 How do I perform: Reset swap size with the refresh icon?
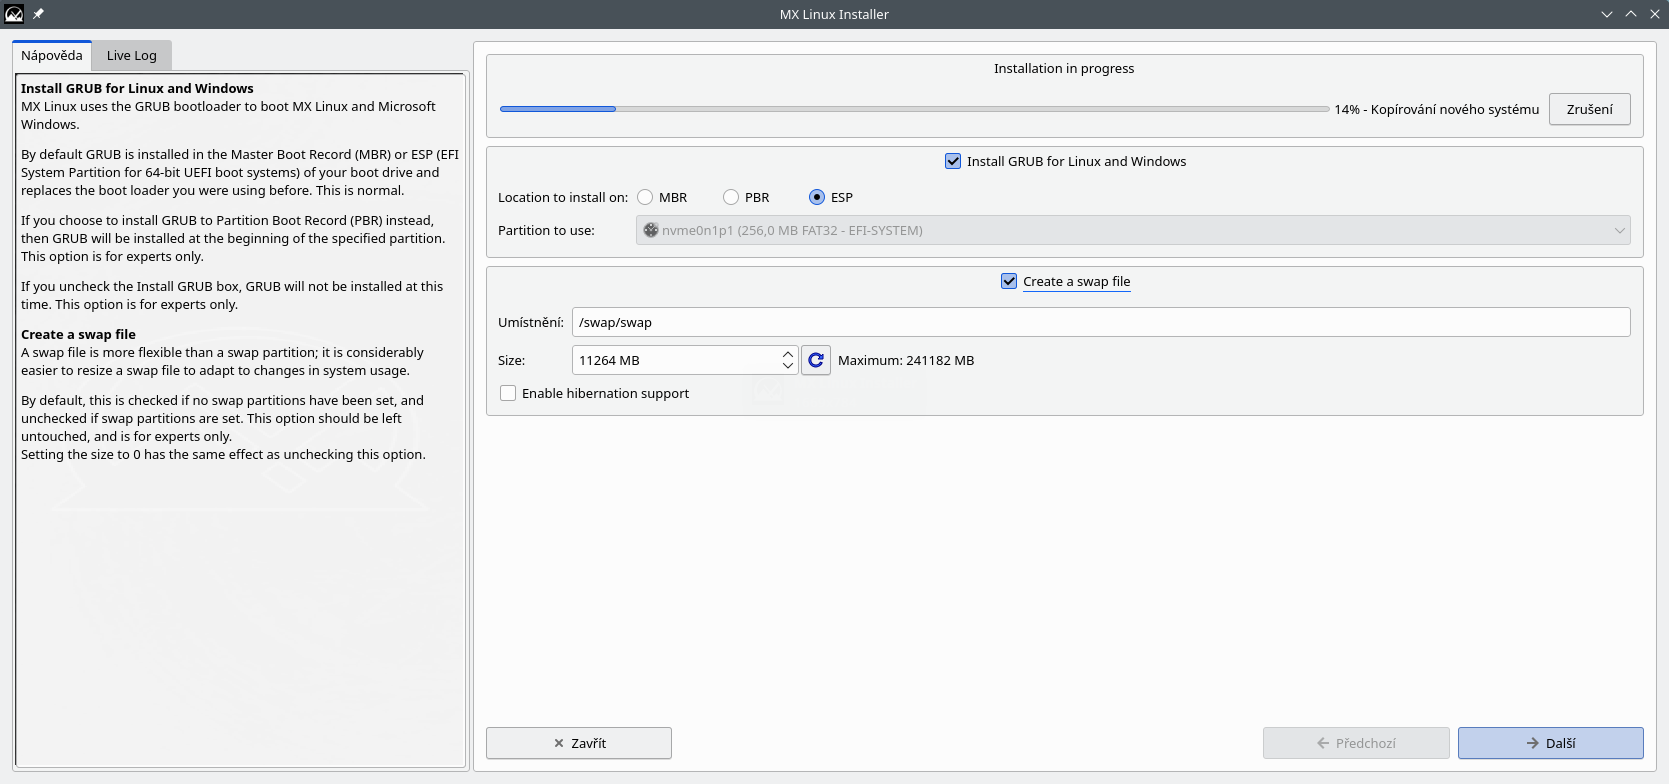[x=816, y=360]
